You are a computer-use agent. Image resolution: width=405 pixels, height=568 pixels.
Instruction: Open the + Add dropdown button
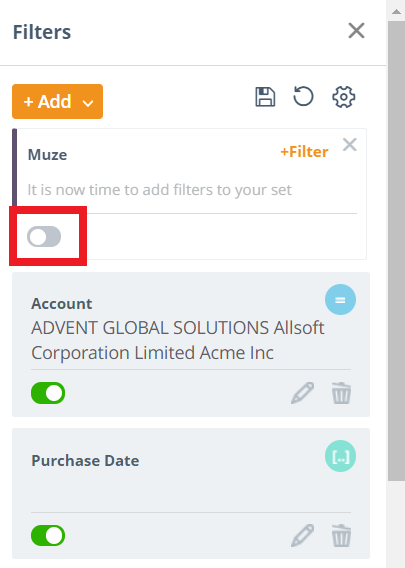click(x=58, y=101)
